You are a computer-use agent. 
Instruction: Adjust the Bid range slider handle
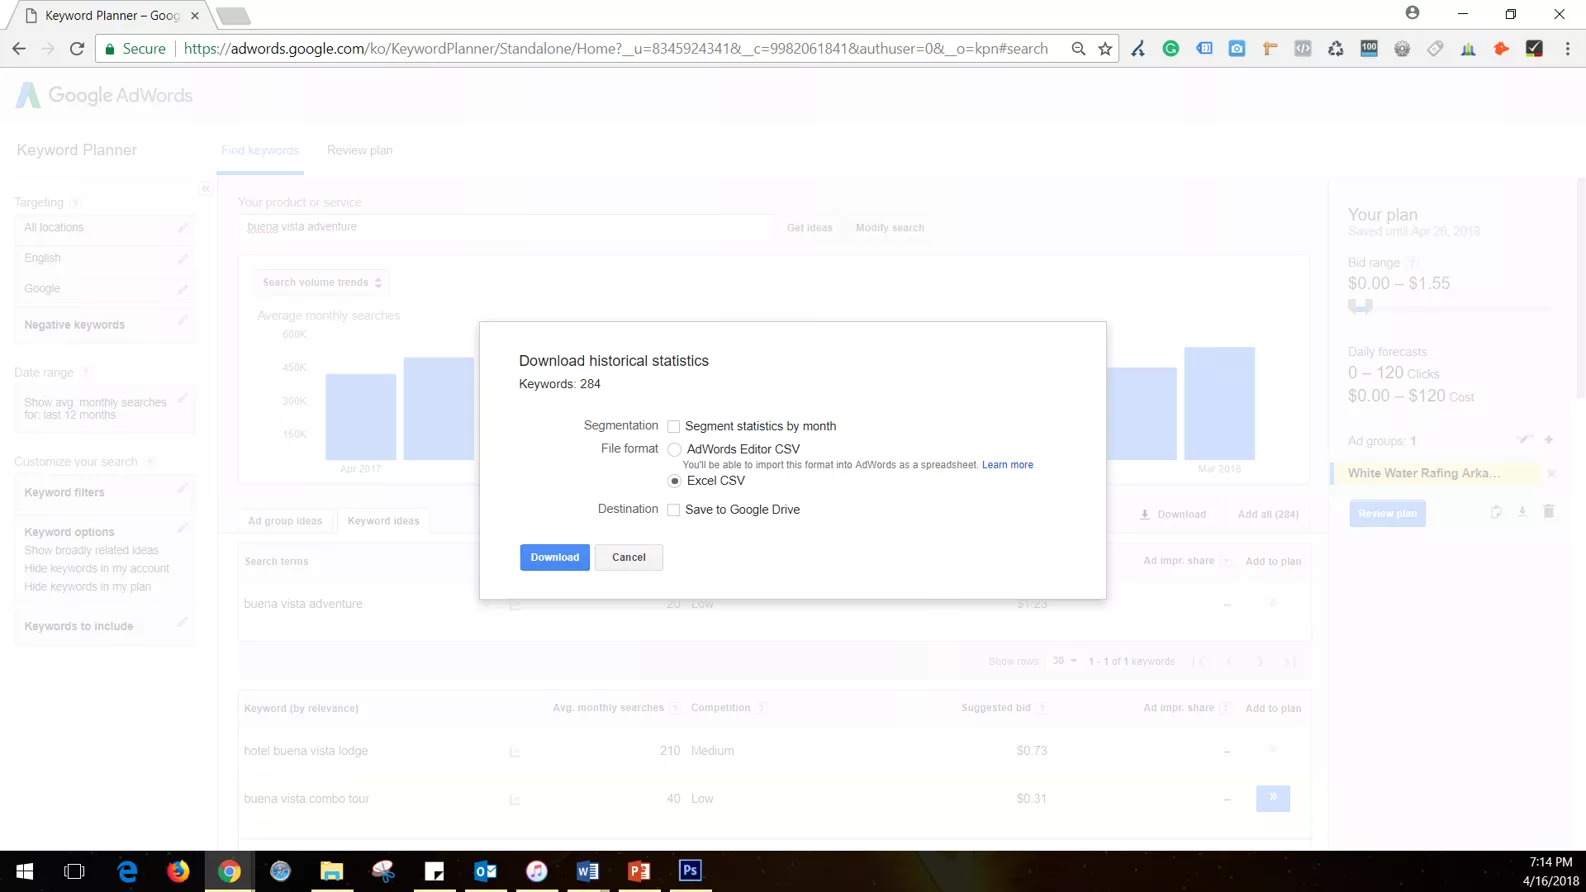pos(1360,306)
